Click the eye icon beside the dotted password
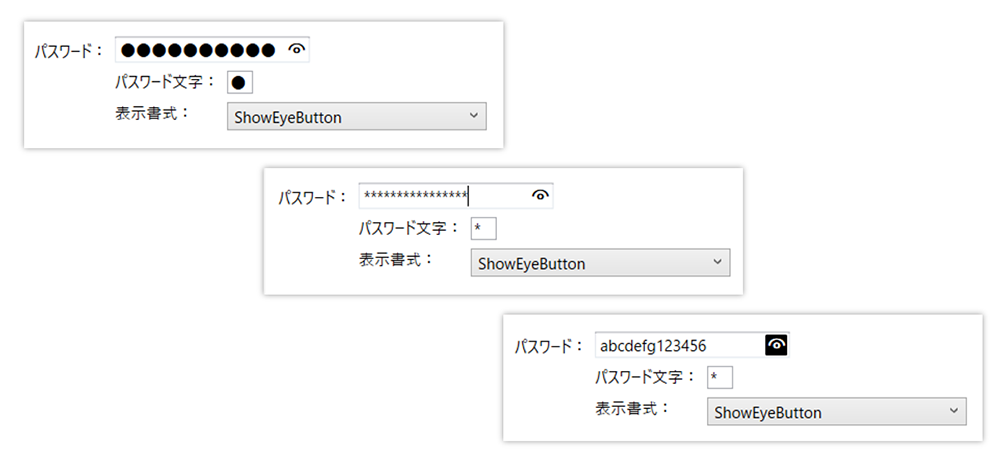Image resolution: width=1000 pixels, height=460 pixels. coord(297,49)
